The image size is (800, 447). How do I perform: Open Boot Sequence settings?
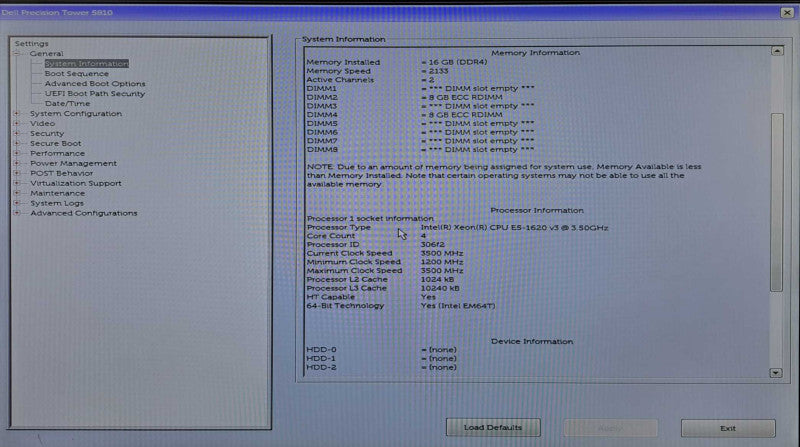77,74
